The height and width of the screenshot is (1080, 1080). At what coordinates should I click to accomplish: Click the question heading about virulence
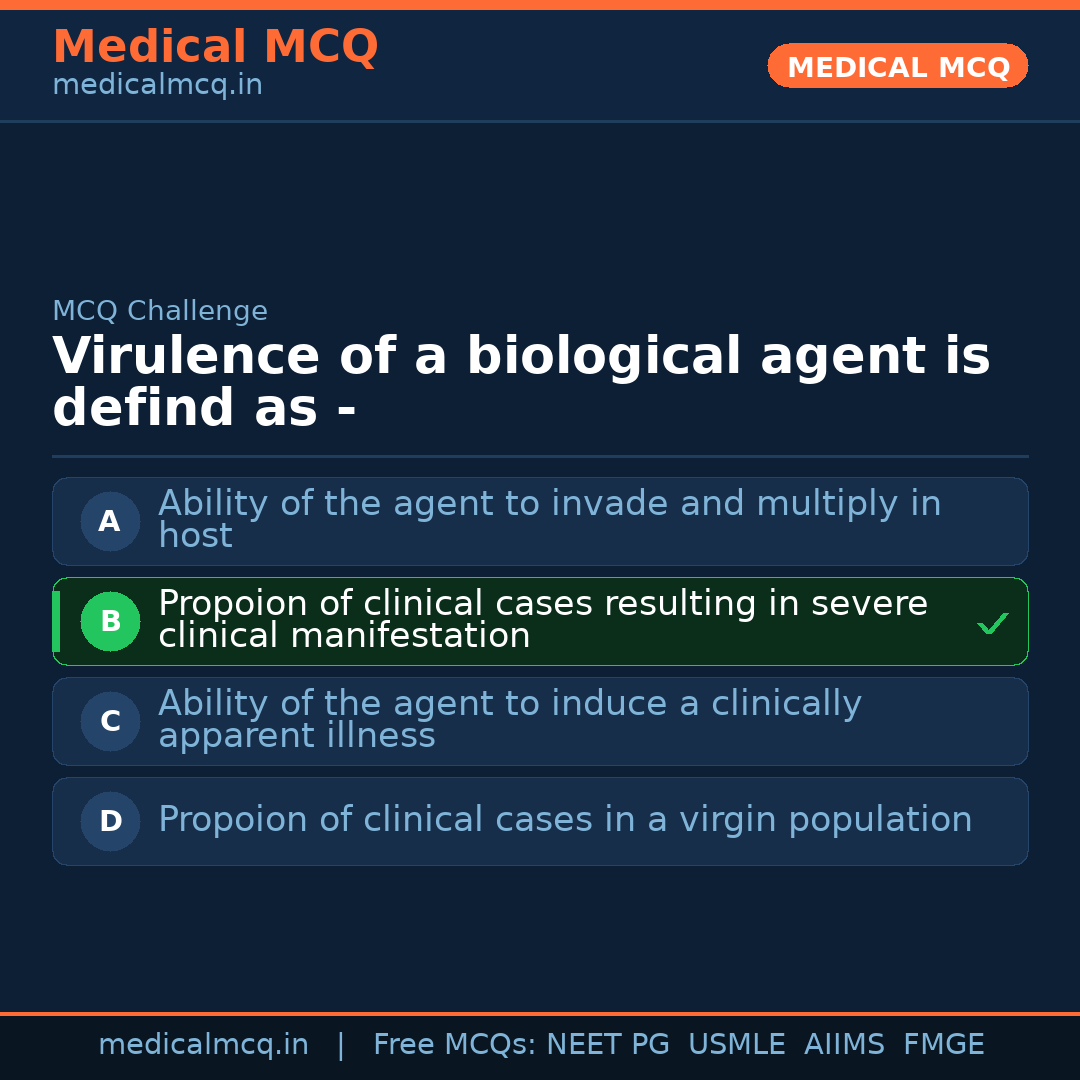pyautogui.click(x=520, y=382)
